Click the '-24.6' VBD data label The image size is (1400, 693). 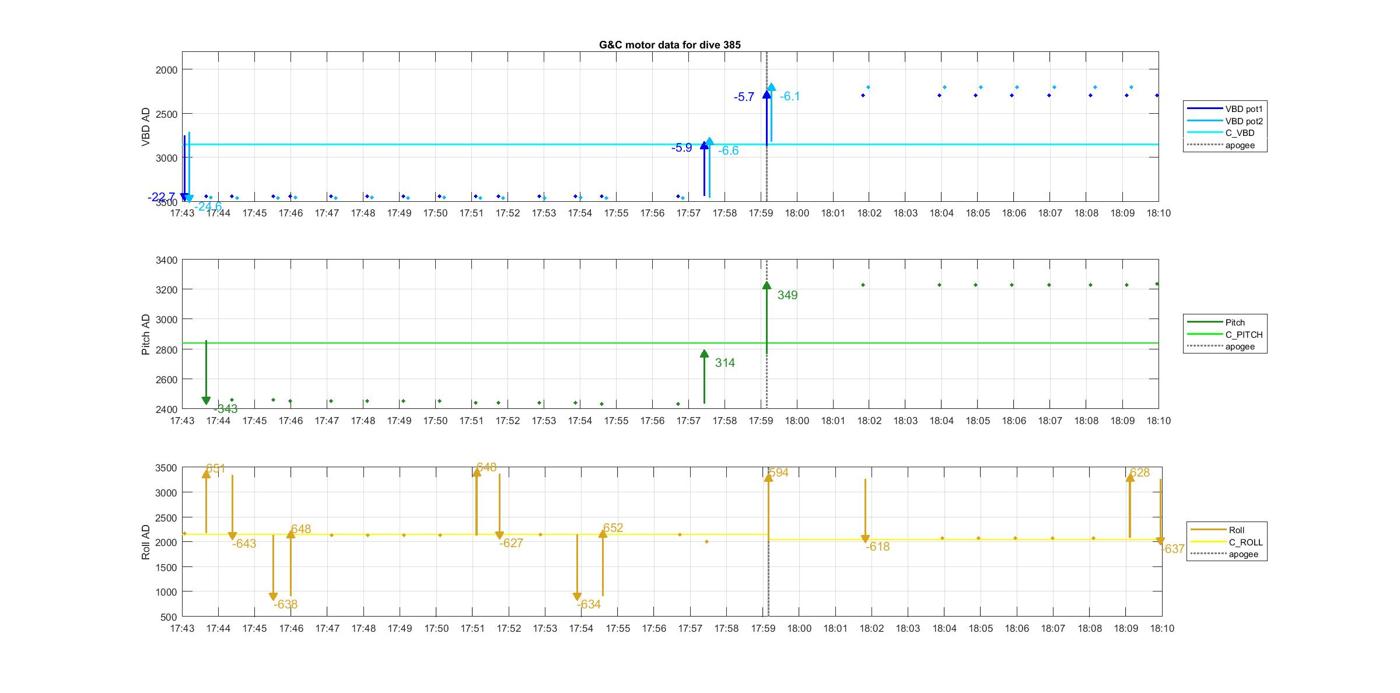pos(208,207)
